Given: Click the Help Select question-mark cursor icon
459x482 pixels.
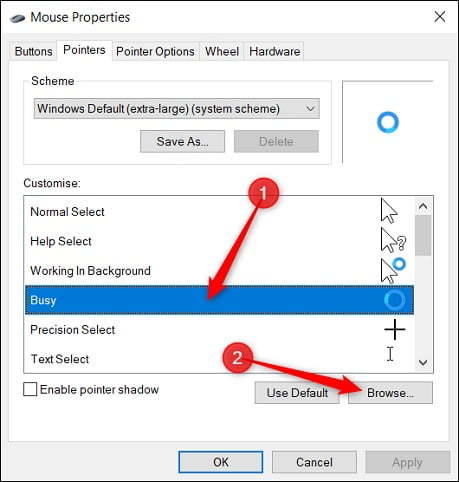Looking at the screenshot, I should [393, 240].
